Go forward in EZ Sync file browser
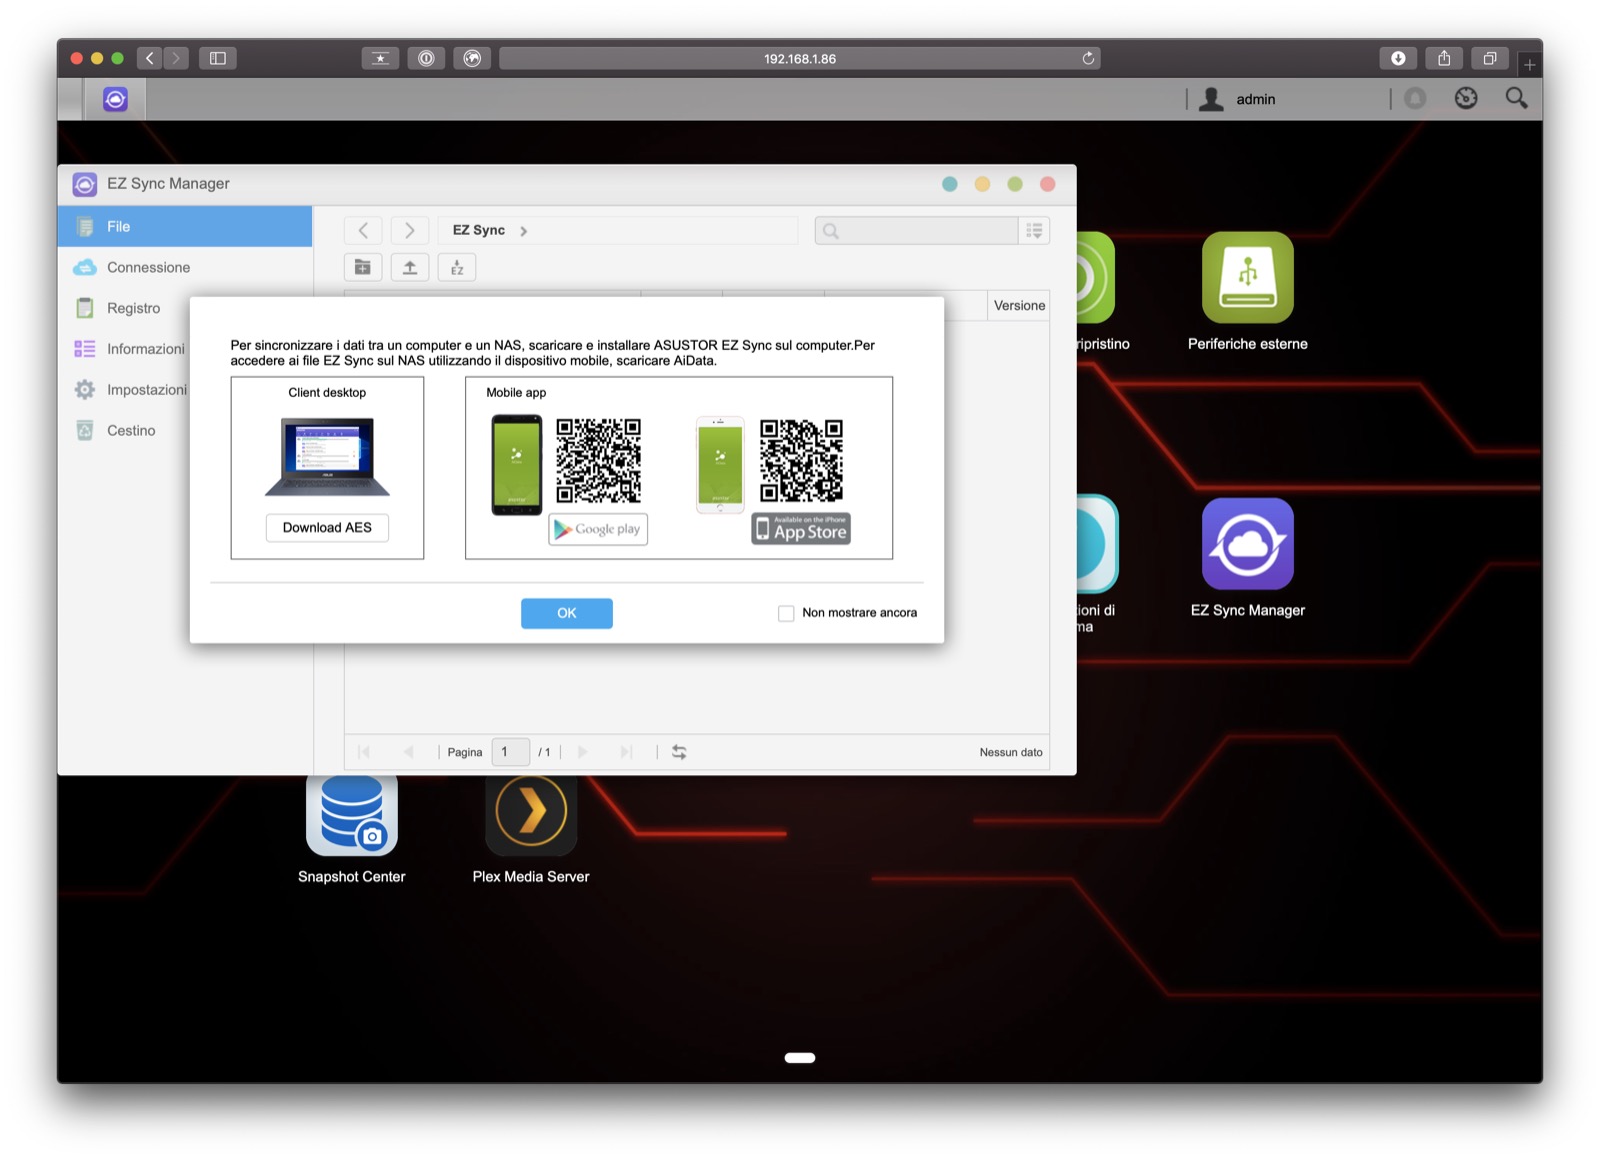Viewport: 1600px width, 1159px height. click(410, 230)
